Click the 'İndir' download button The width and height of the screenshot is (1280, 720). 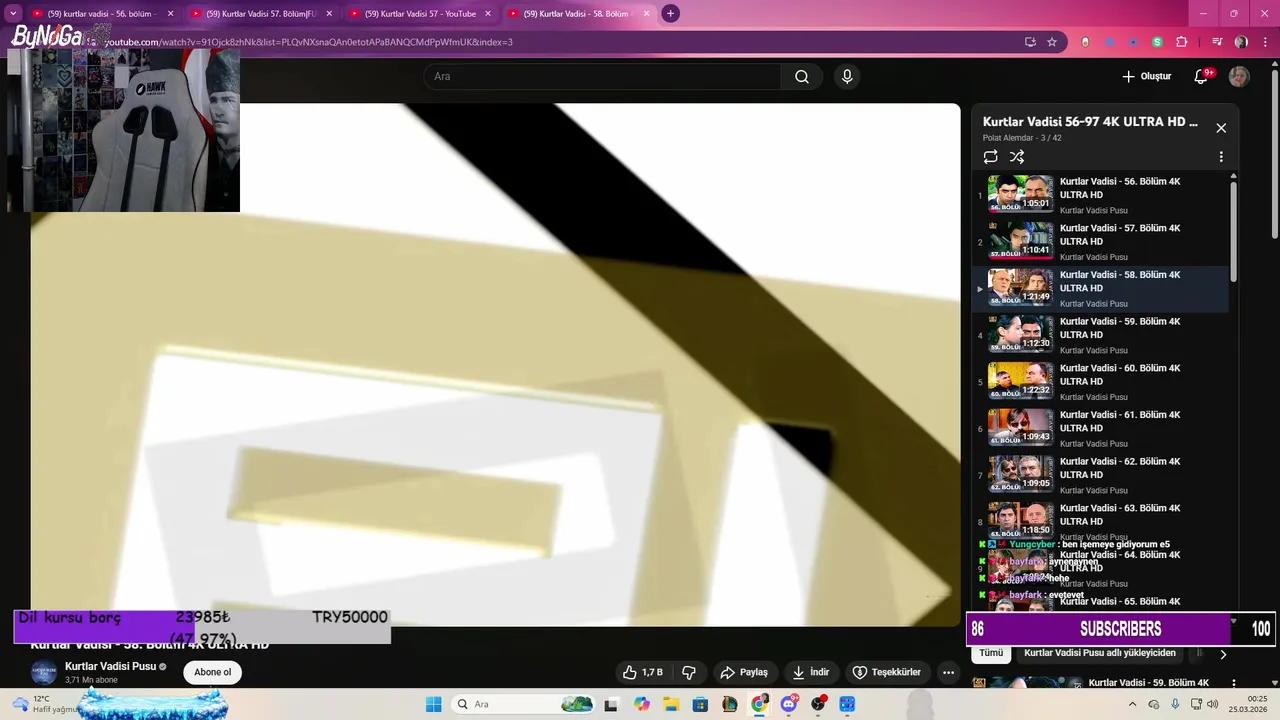(x=811, y=672)
